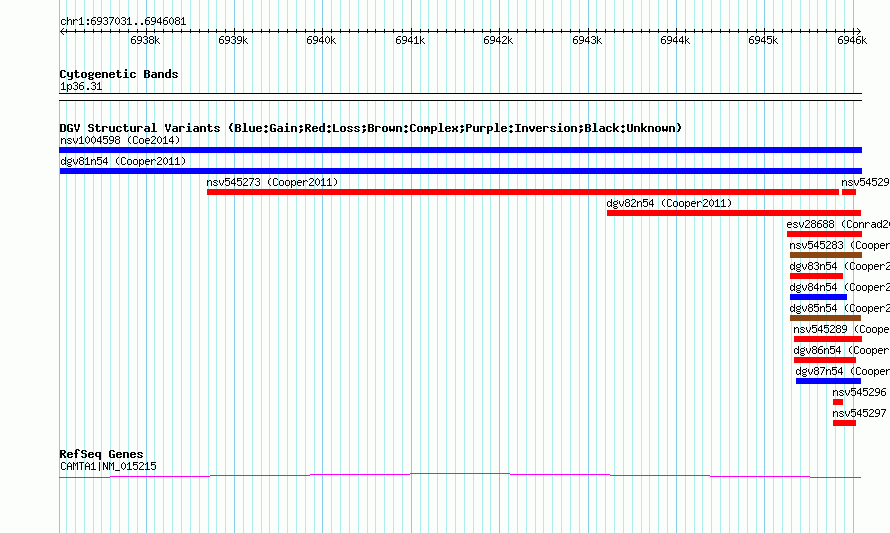The image size is (890, 533).
Task: Select the blue bar of dgv87n54
Action: (x=829, y=381)
